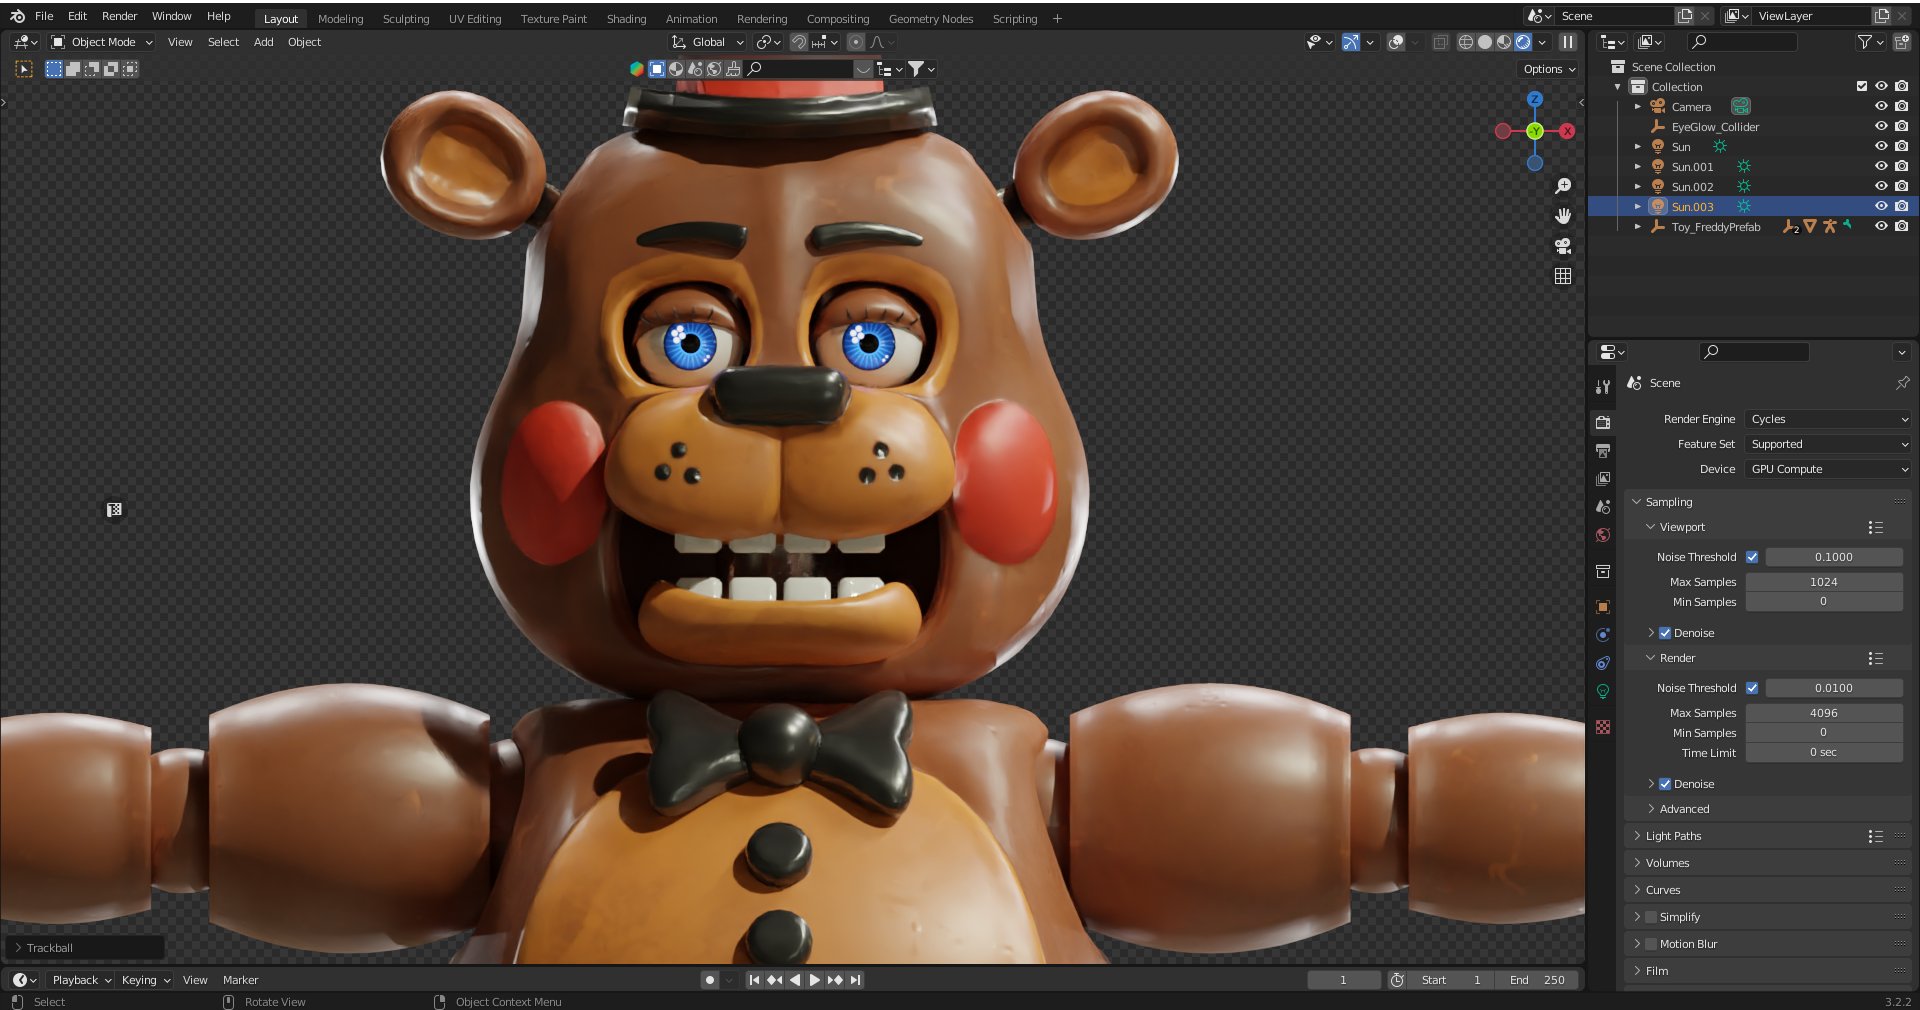Open the viewport Add menu

coord(263,42)
